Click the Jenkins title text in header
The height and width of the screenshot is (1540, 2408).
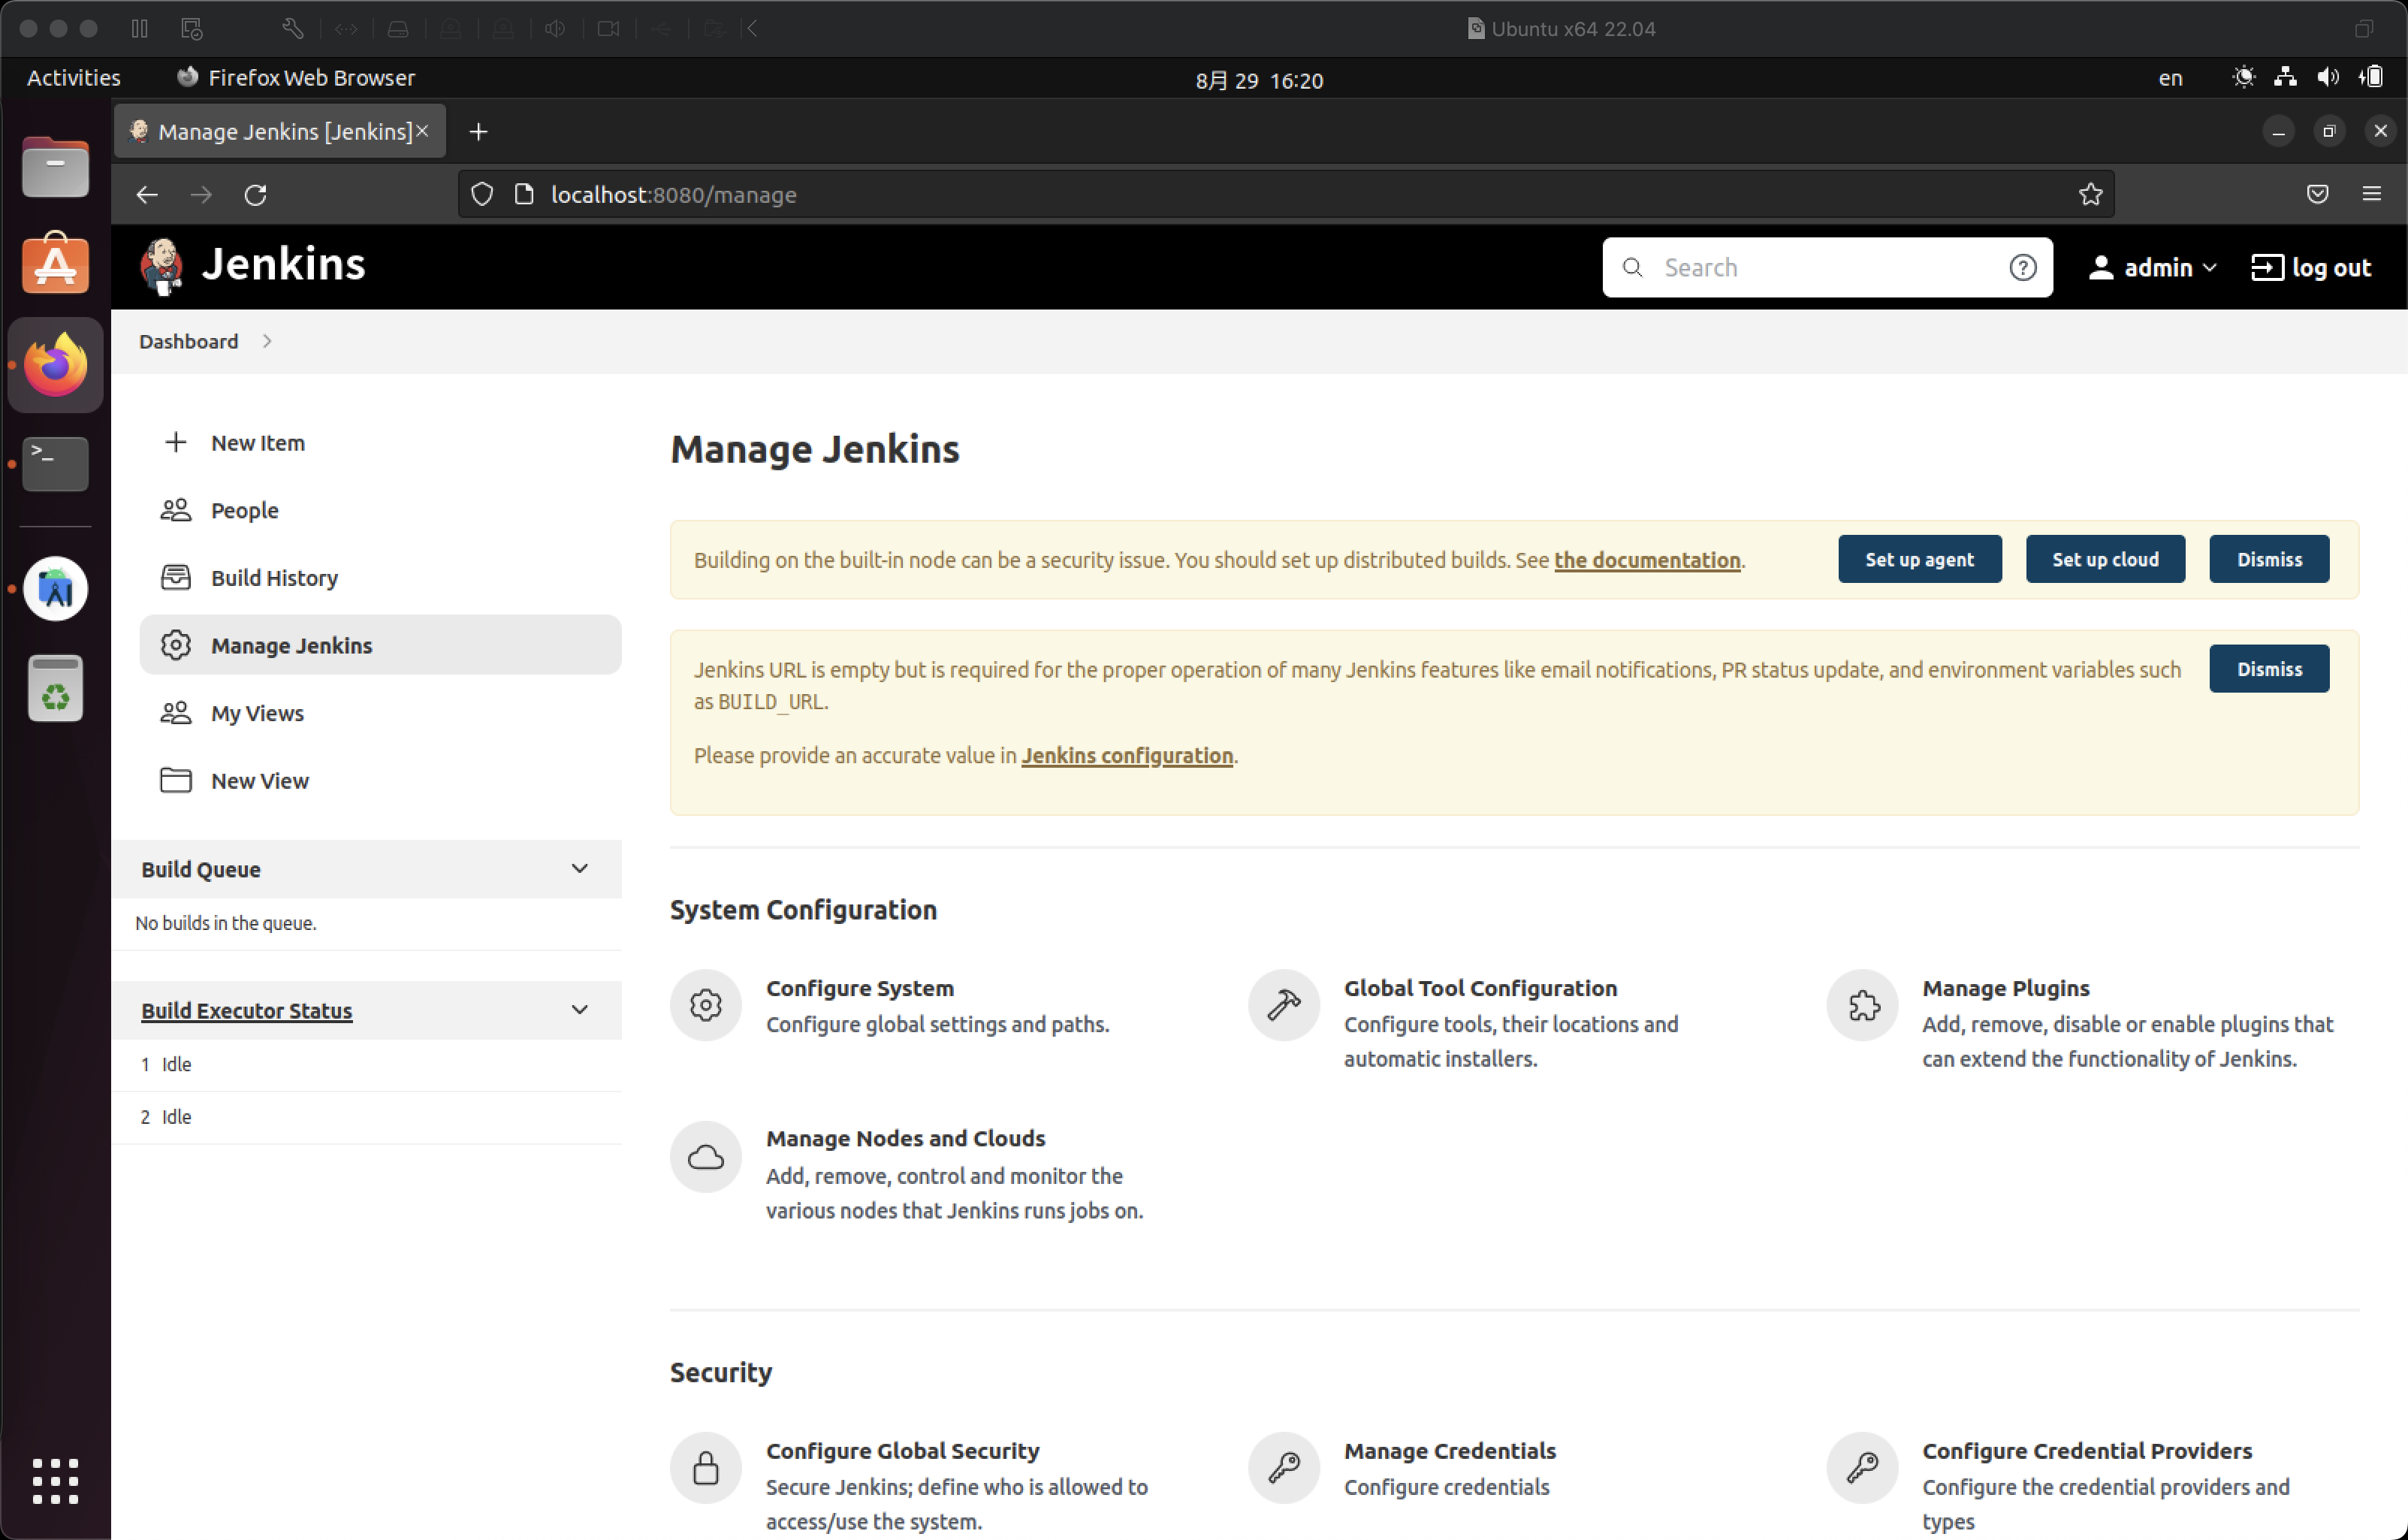283,264
